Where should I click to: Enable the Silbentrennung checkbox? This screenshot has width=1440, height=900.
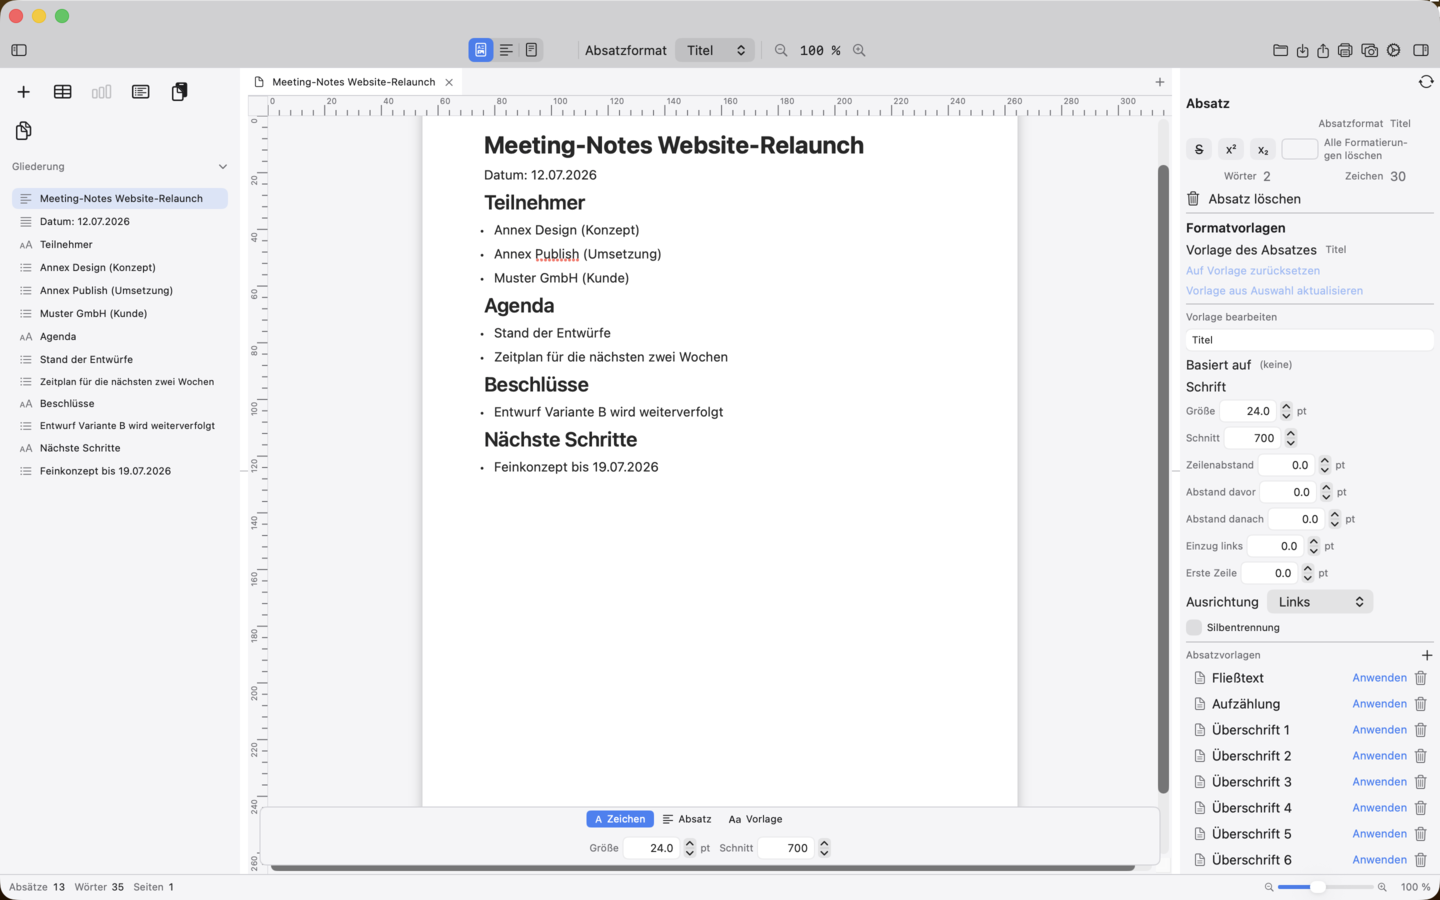click(1194, 627)
